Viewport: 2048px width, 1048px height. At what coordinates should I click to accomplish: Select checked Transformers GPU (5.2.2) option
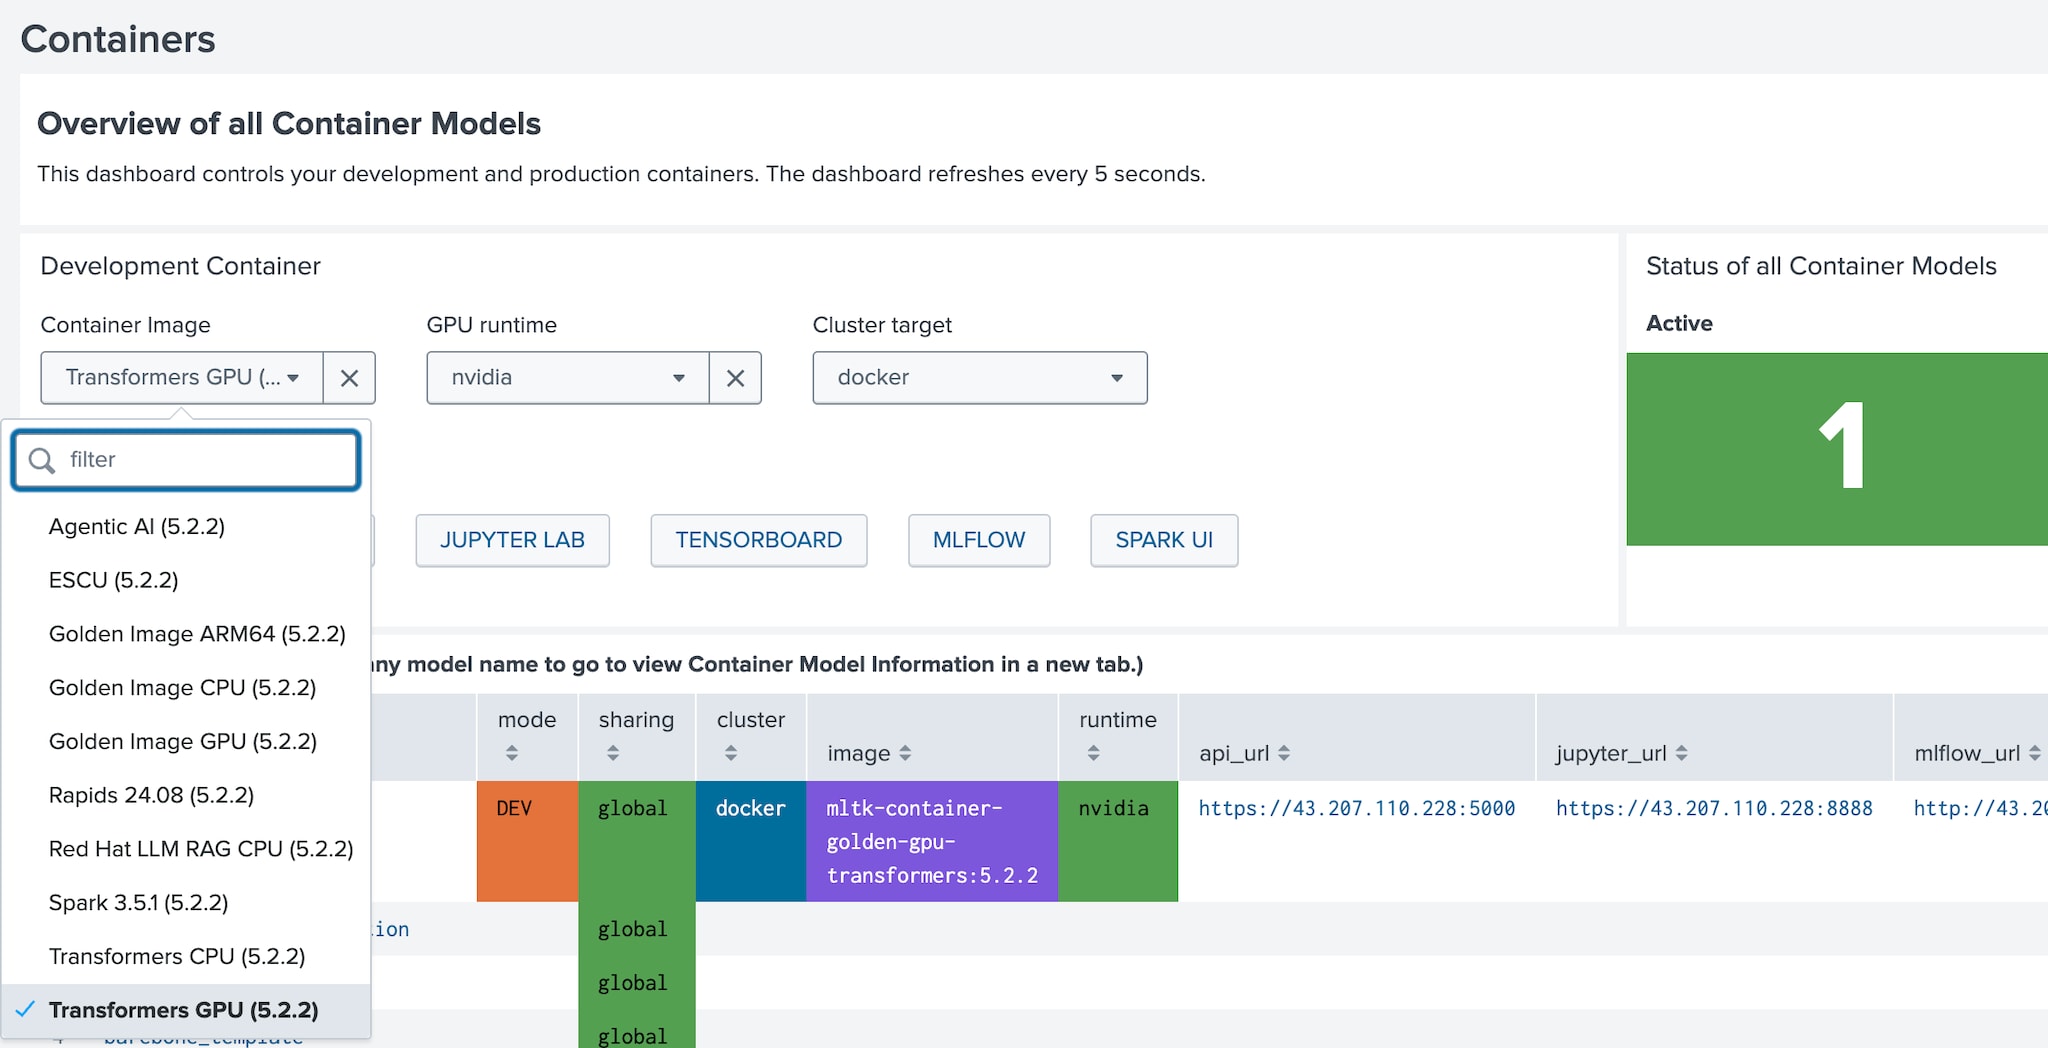coord(183,1010)
